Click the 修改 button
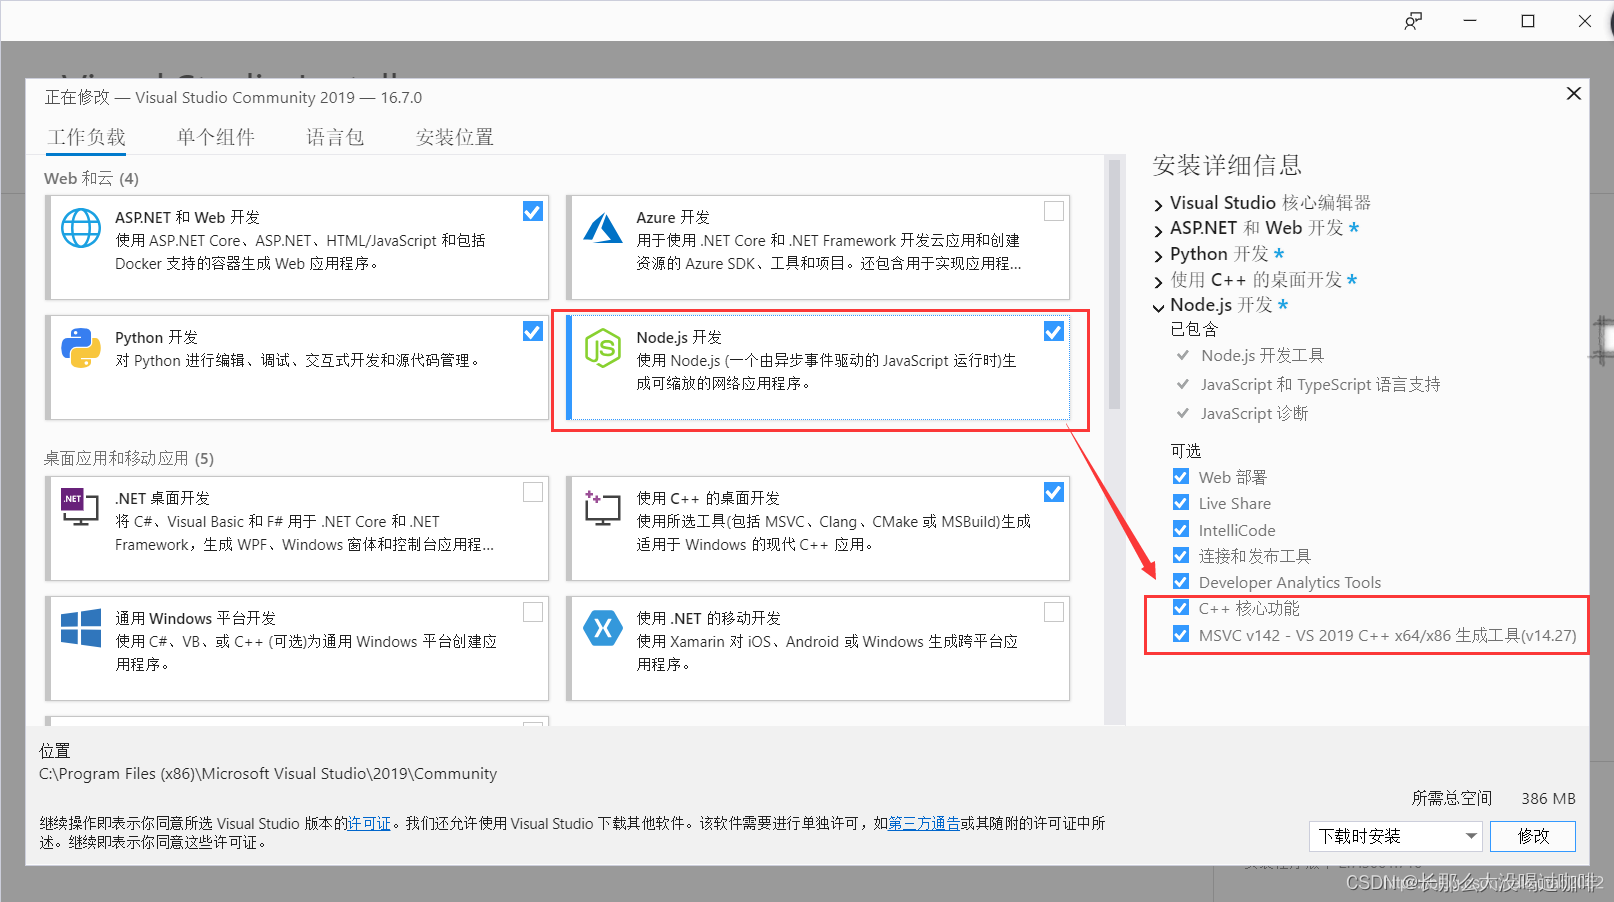 (1532, 836)
